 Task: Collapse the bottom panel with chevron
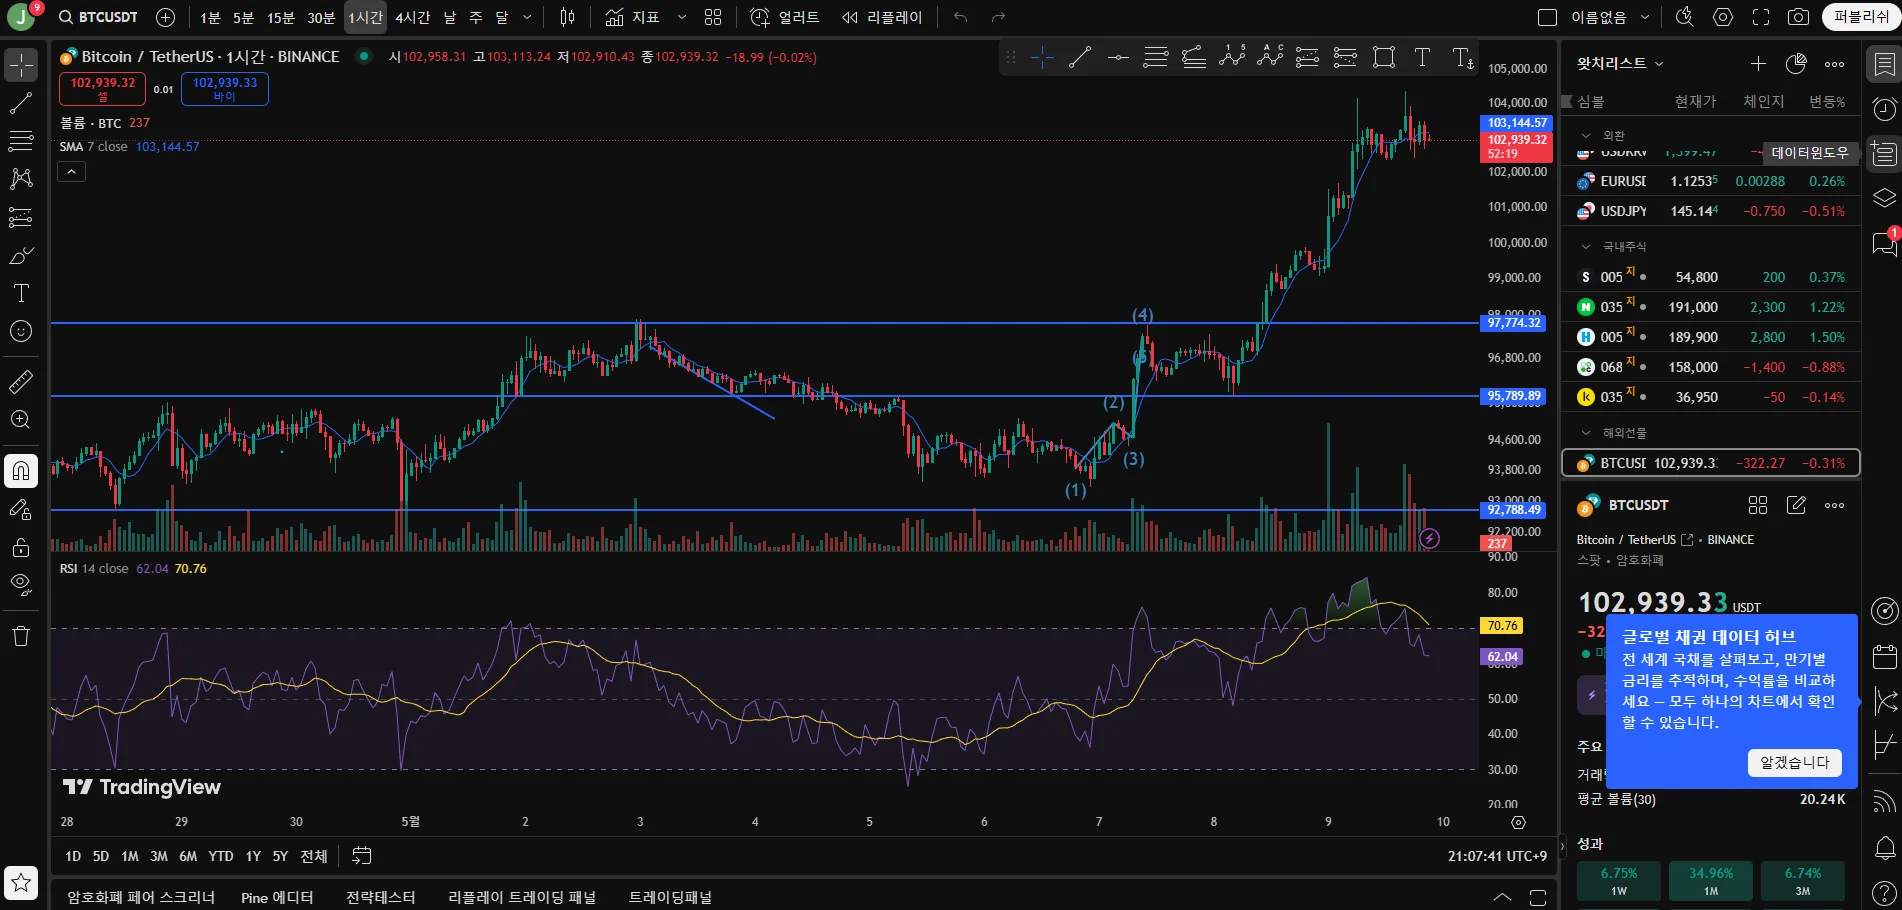(x=1502, y=897)
